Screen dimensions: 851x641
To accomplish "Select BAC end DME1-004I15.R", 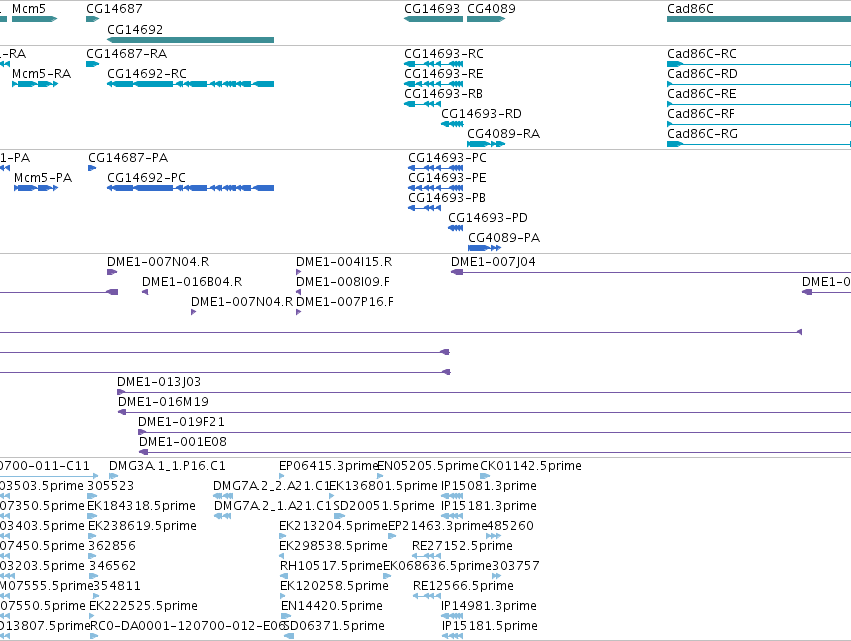I will [299, 272].
